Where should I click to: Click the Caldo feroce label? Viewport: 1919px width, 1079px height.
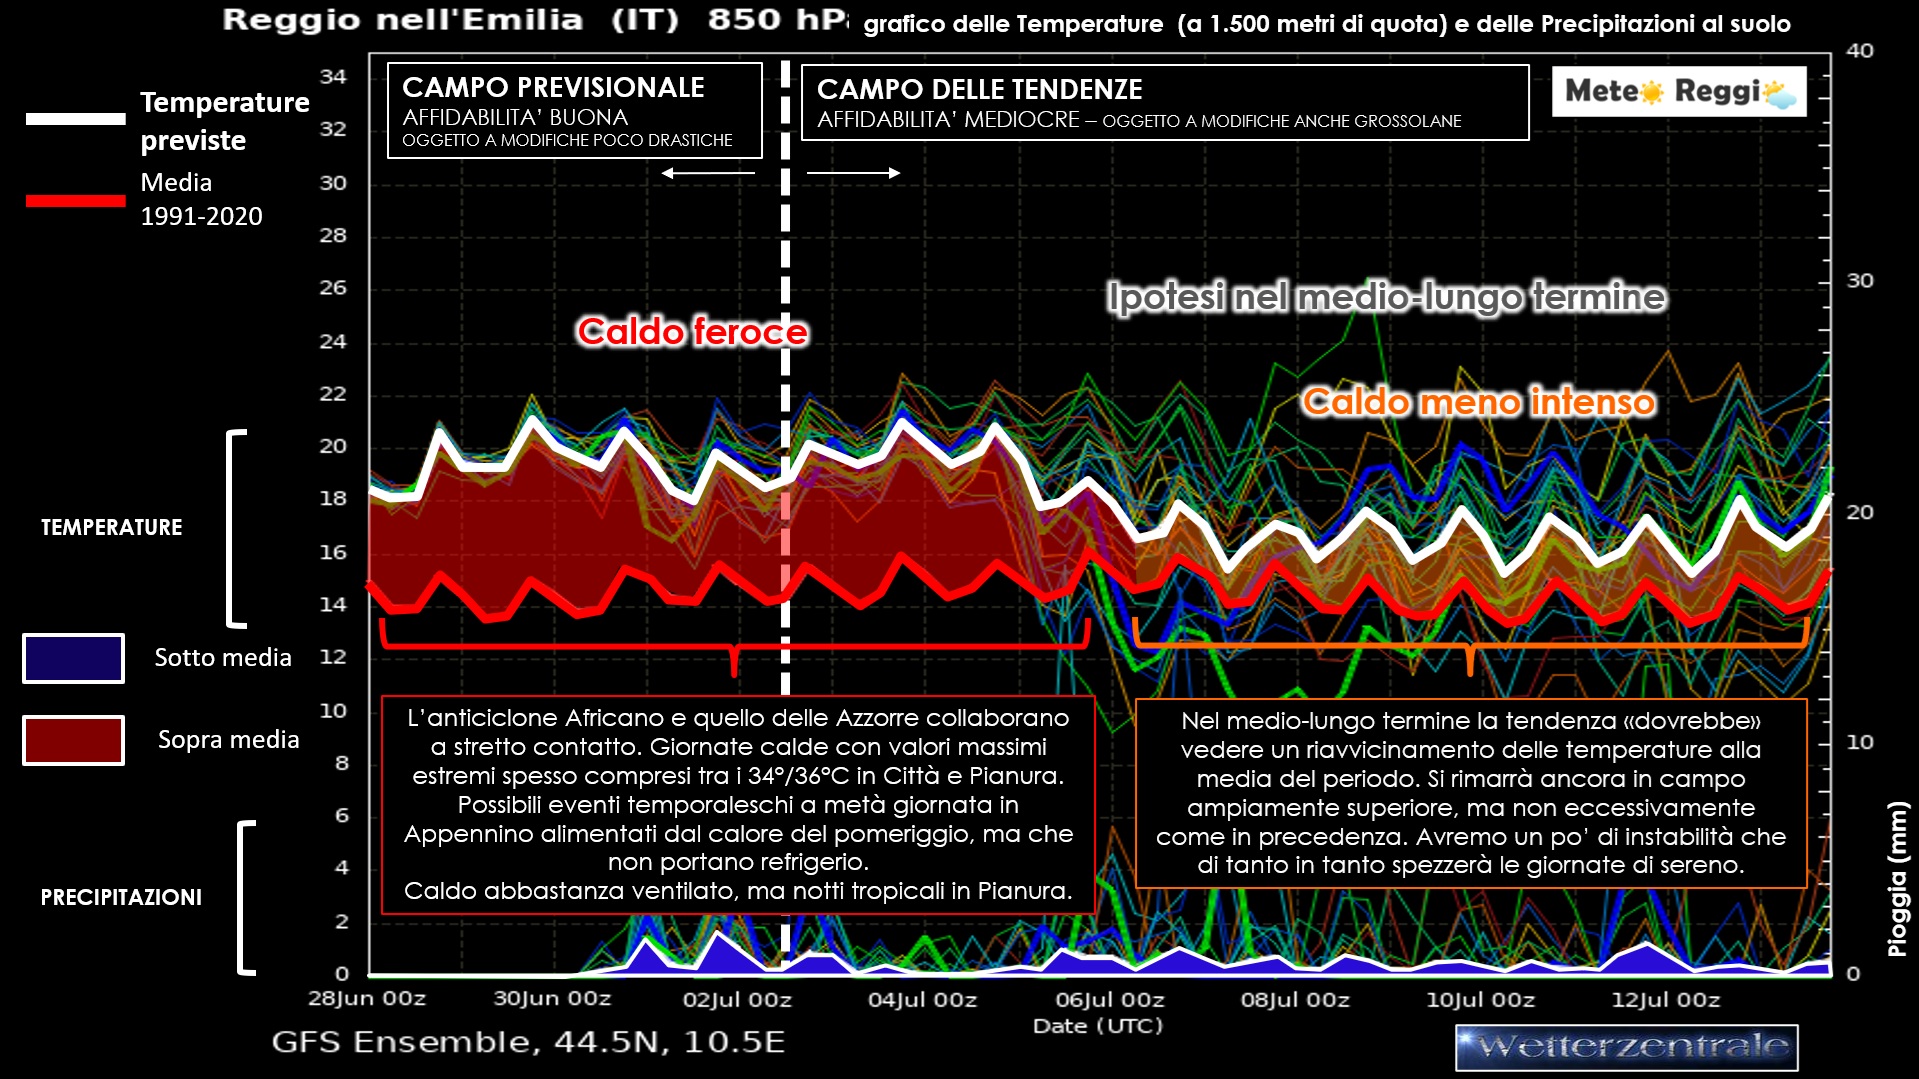(692, 332)
